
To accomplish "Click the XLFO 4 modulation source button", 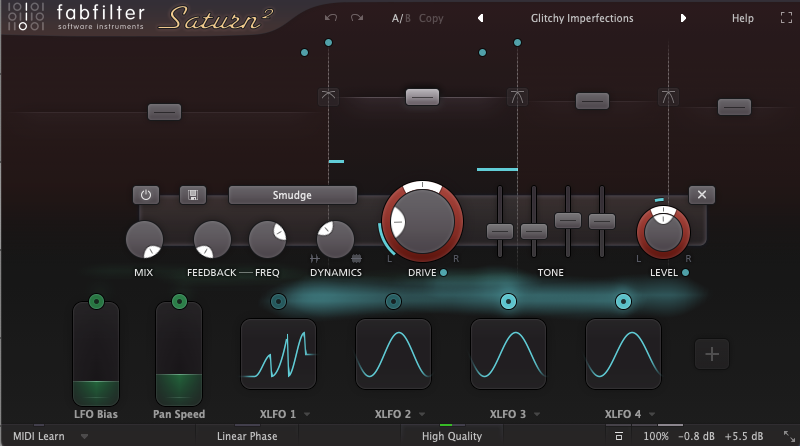I will (623, 302).
